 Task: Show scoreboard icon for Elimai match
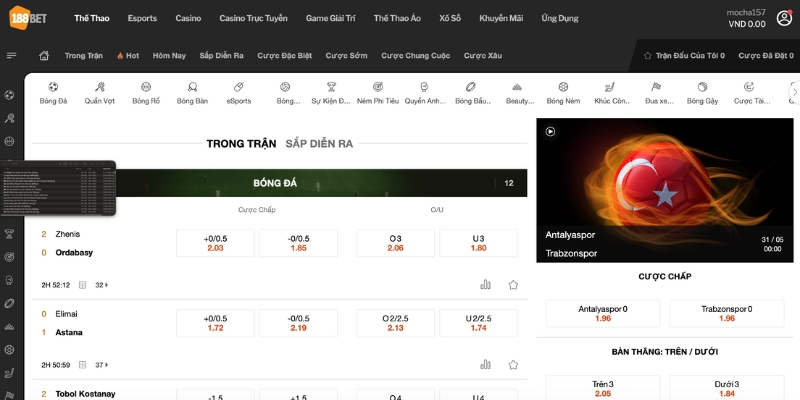[x=83, y=365]
